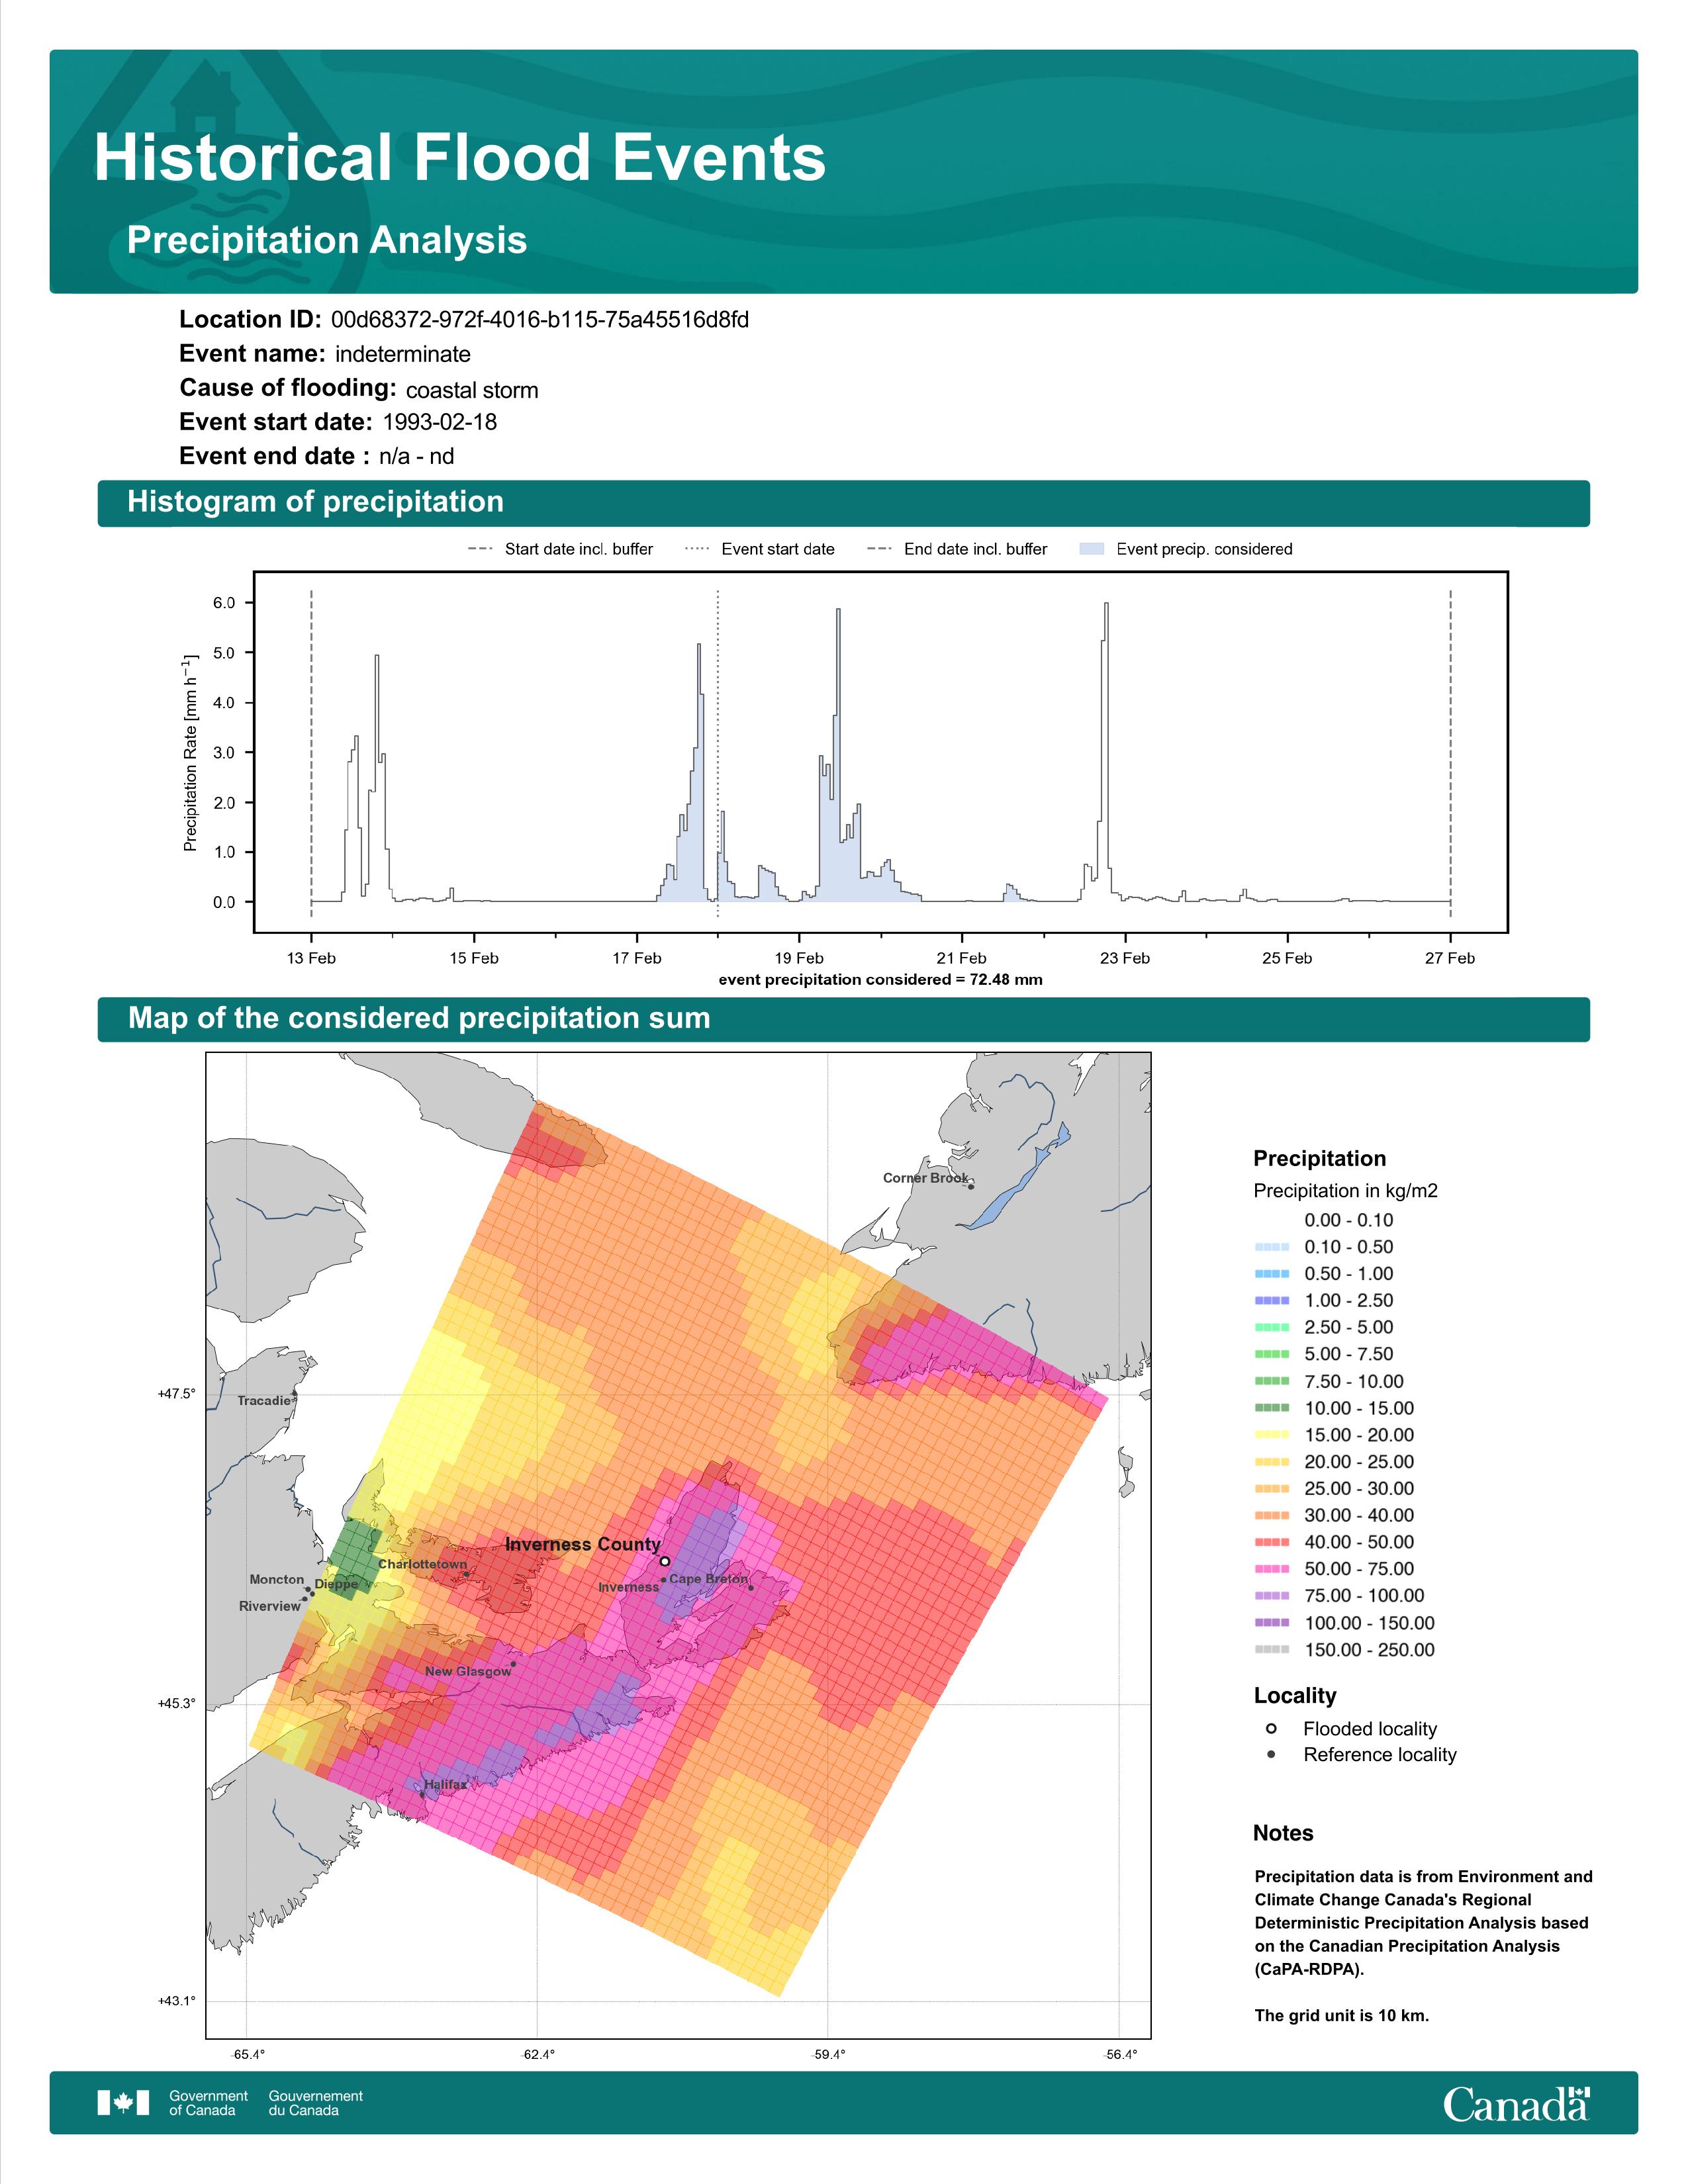Click the 19 Feb axis label
This screenshot has height=2184, width=1688.
799,958
